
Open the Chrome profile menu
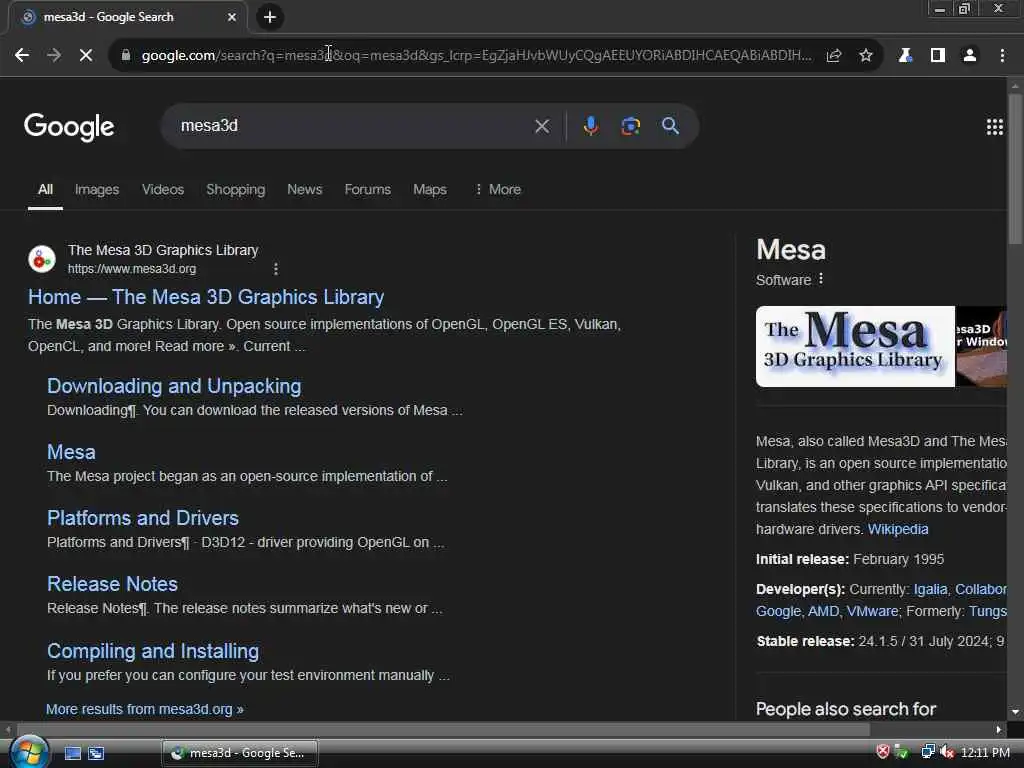970,56
